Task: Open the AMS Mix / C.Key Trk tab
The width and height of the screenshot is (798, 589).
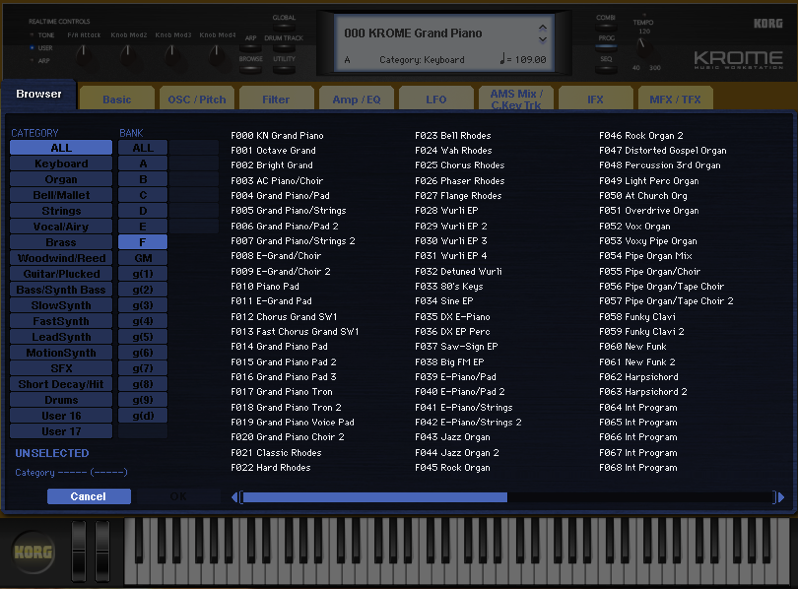Action: pyautogui.click(x=516, y=99)
